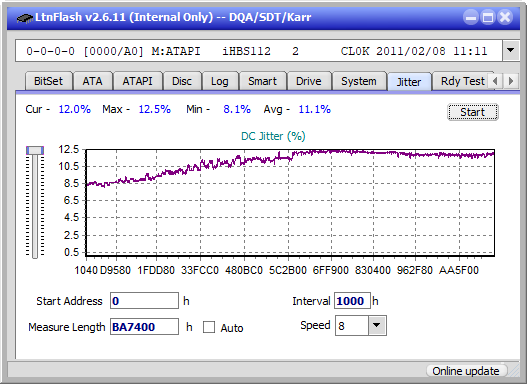Screen dimensions: 527x384
Task: Expand the Speed dropdown
Action: 377,325
